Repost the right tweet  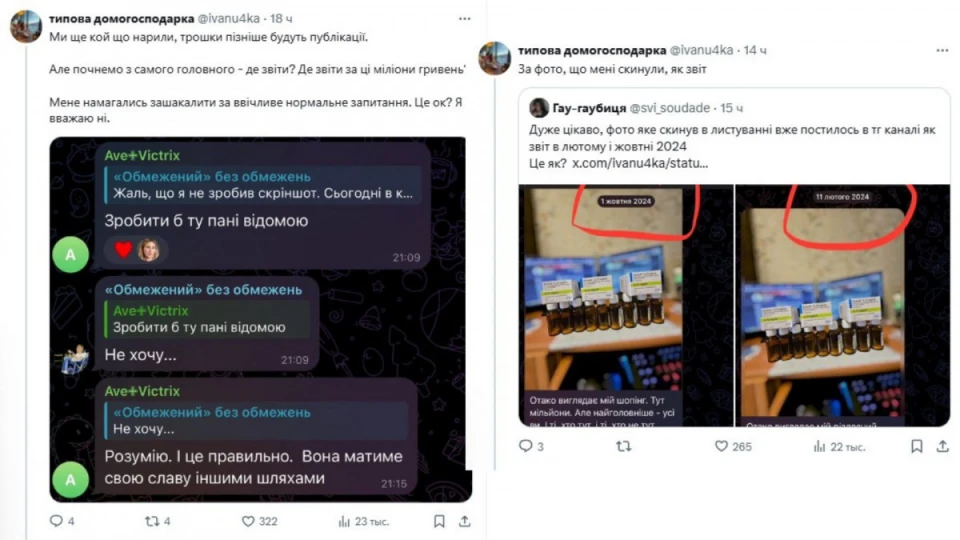pyautogui.click(x=623, y=446)
